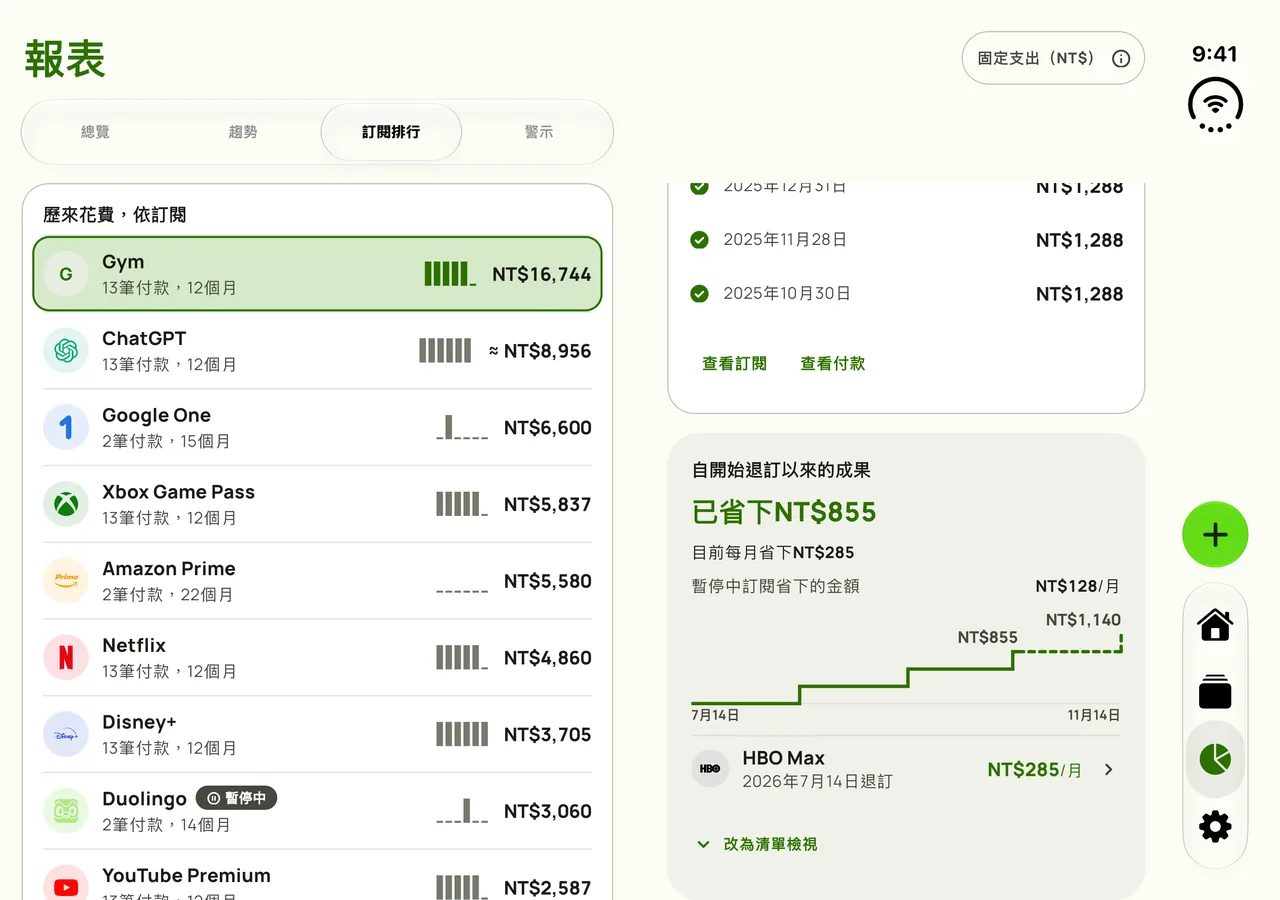Image resolution: width=1280 pixels, height=900 pixels.
Task: Click the Duolingo owl icon
Action: click(x=66, y=811)
